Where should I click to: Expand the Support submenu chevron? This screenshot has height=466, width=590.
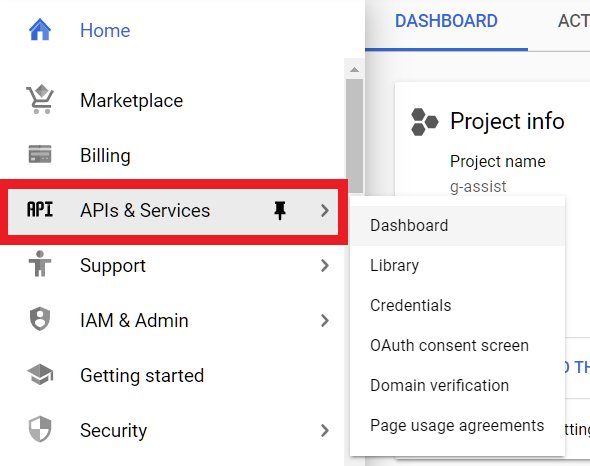325,265
